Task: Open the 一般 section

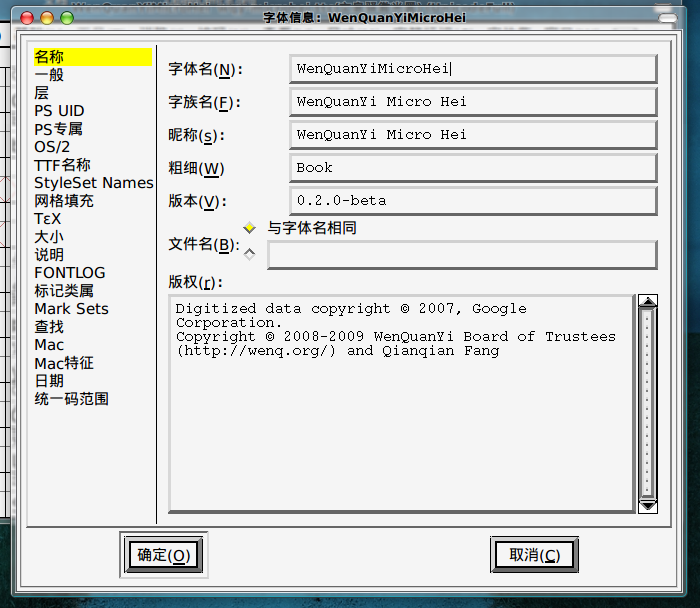Action: pyautogui.click(x=49, y=75)
